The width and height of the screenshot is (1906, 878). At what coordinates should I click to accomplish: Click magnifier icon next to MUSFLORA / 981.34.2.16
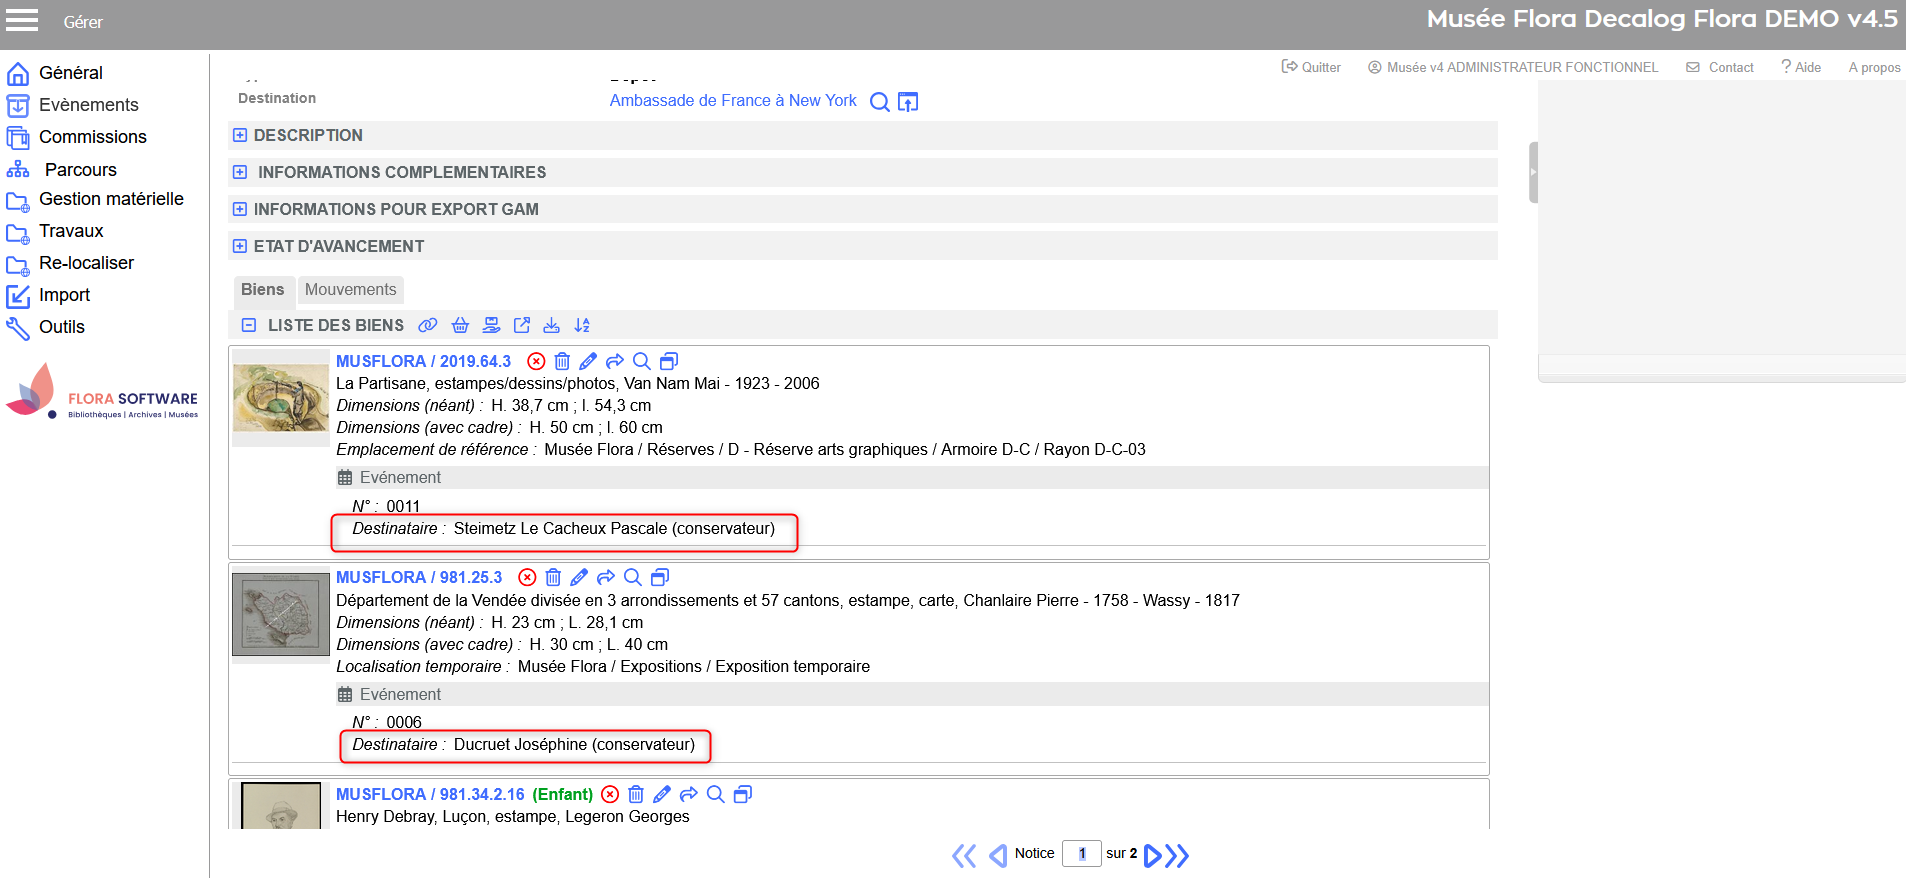pos(715,794)
